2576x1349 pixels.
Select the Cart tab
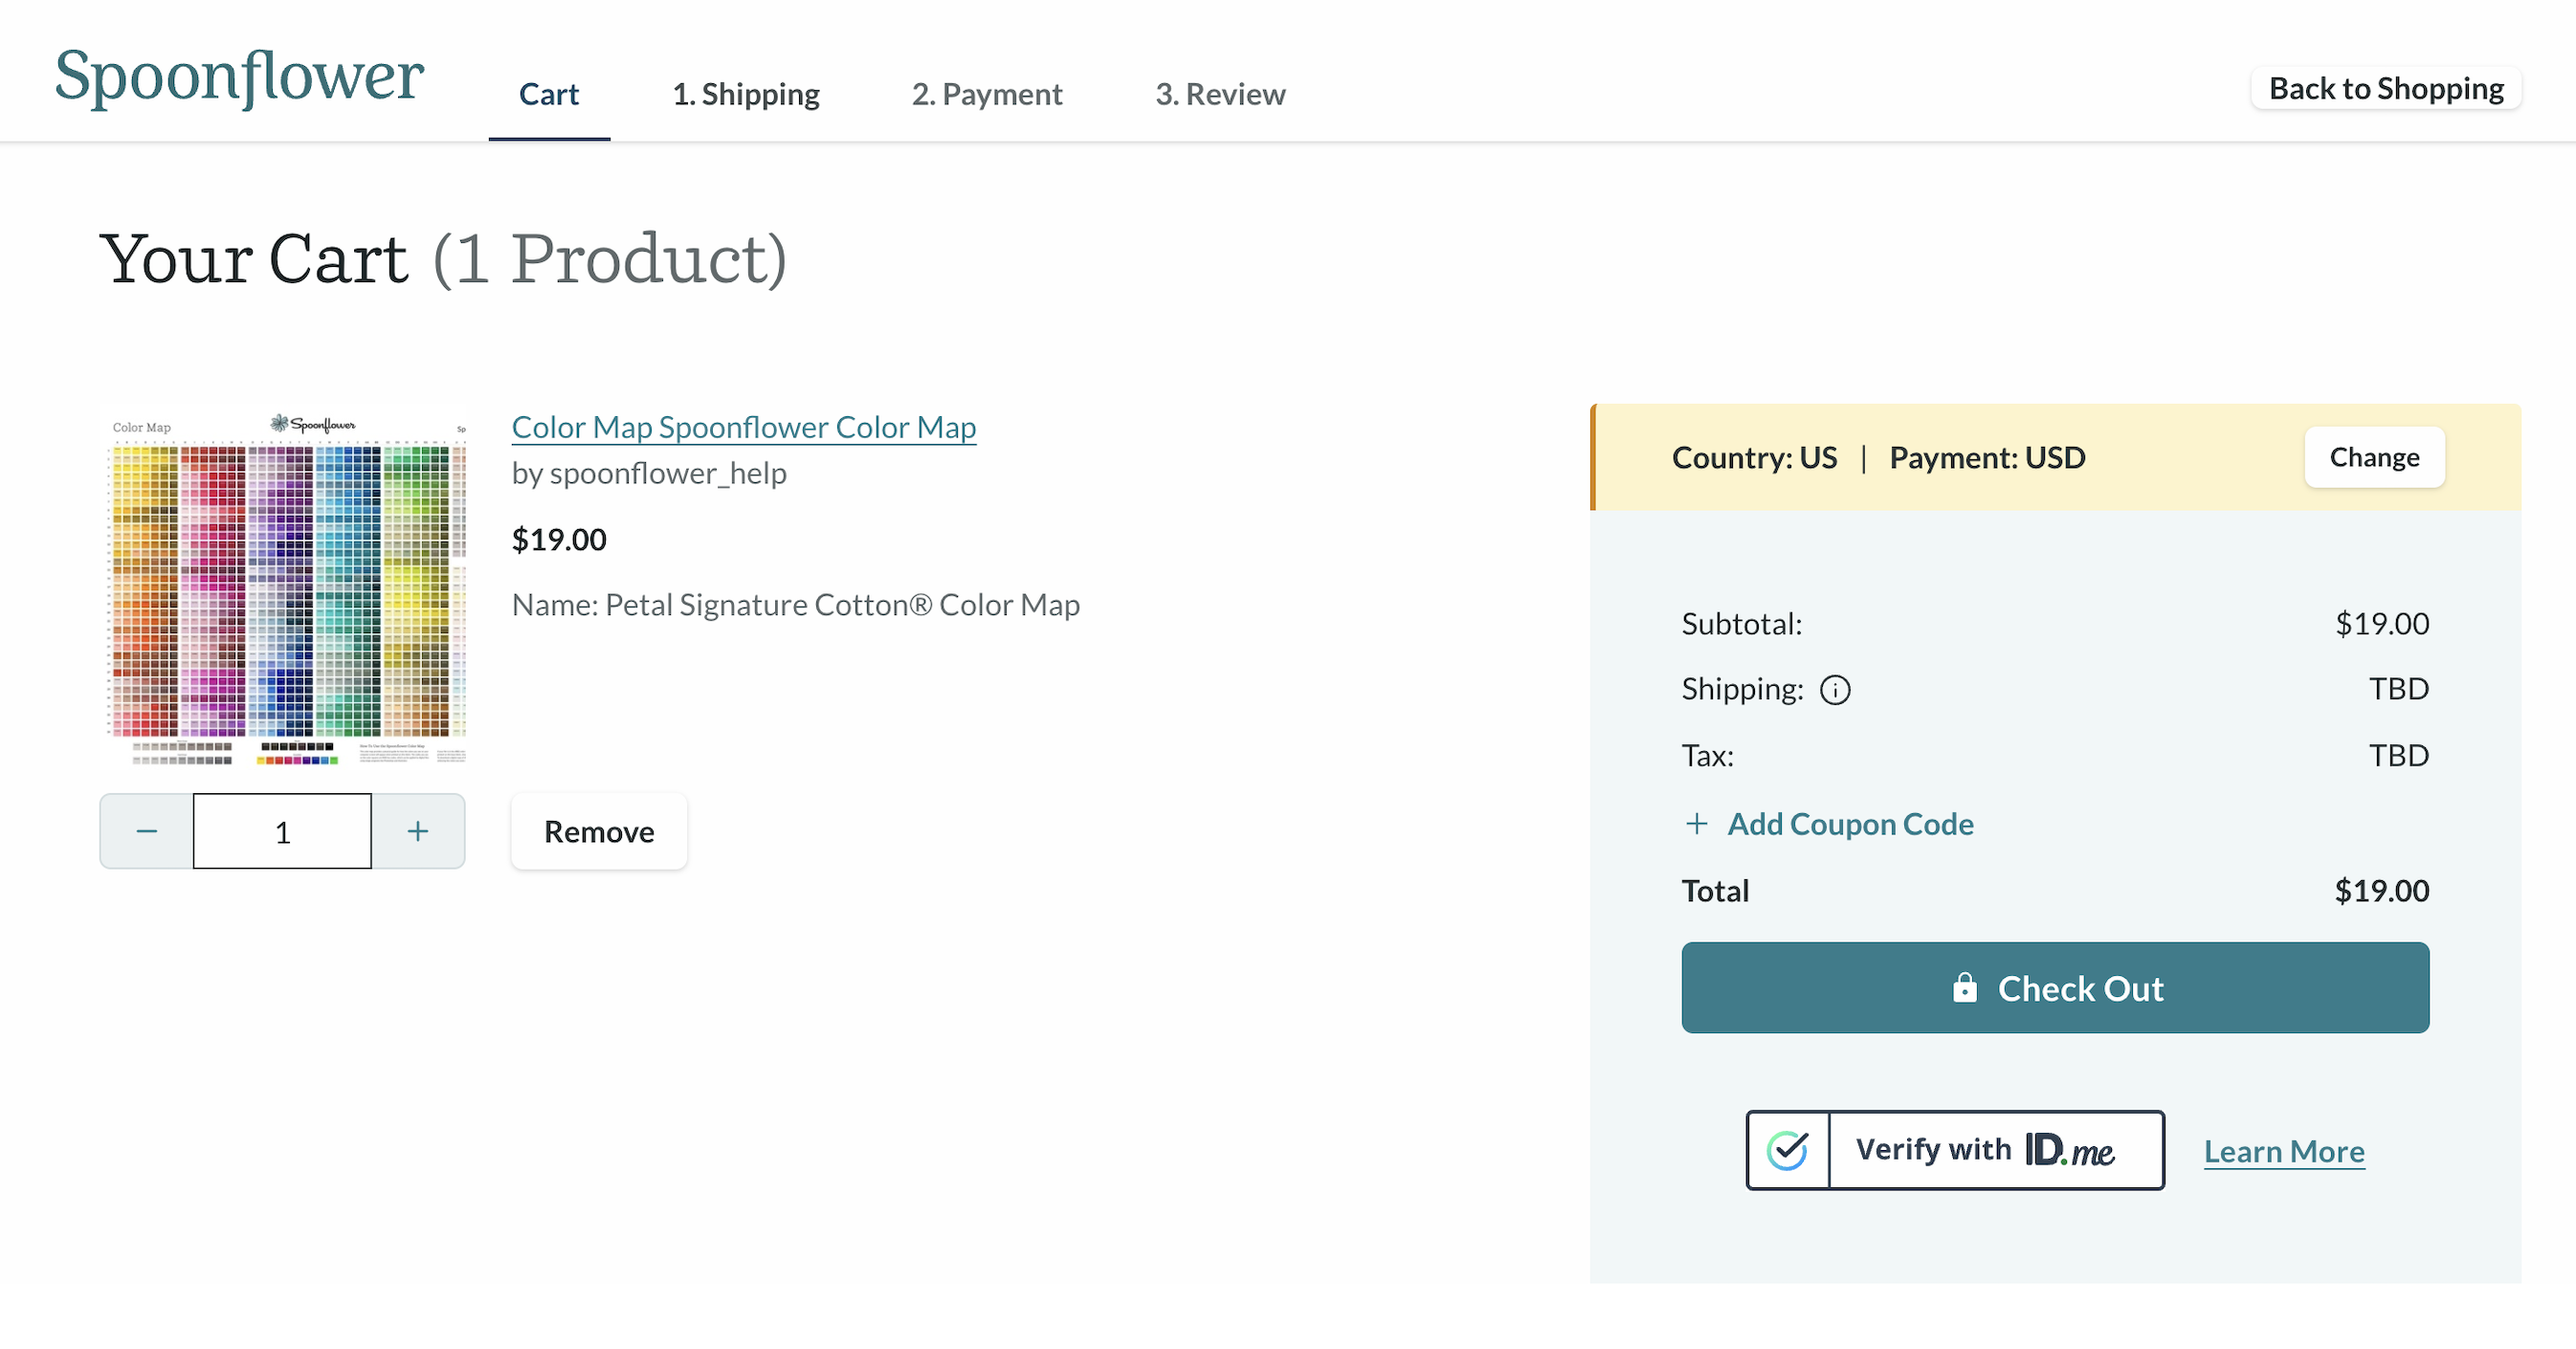(549, 94)
